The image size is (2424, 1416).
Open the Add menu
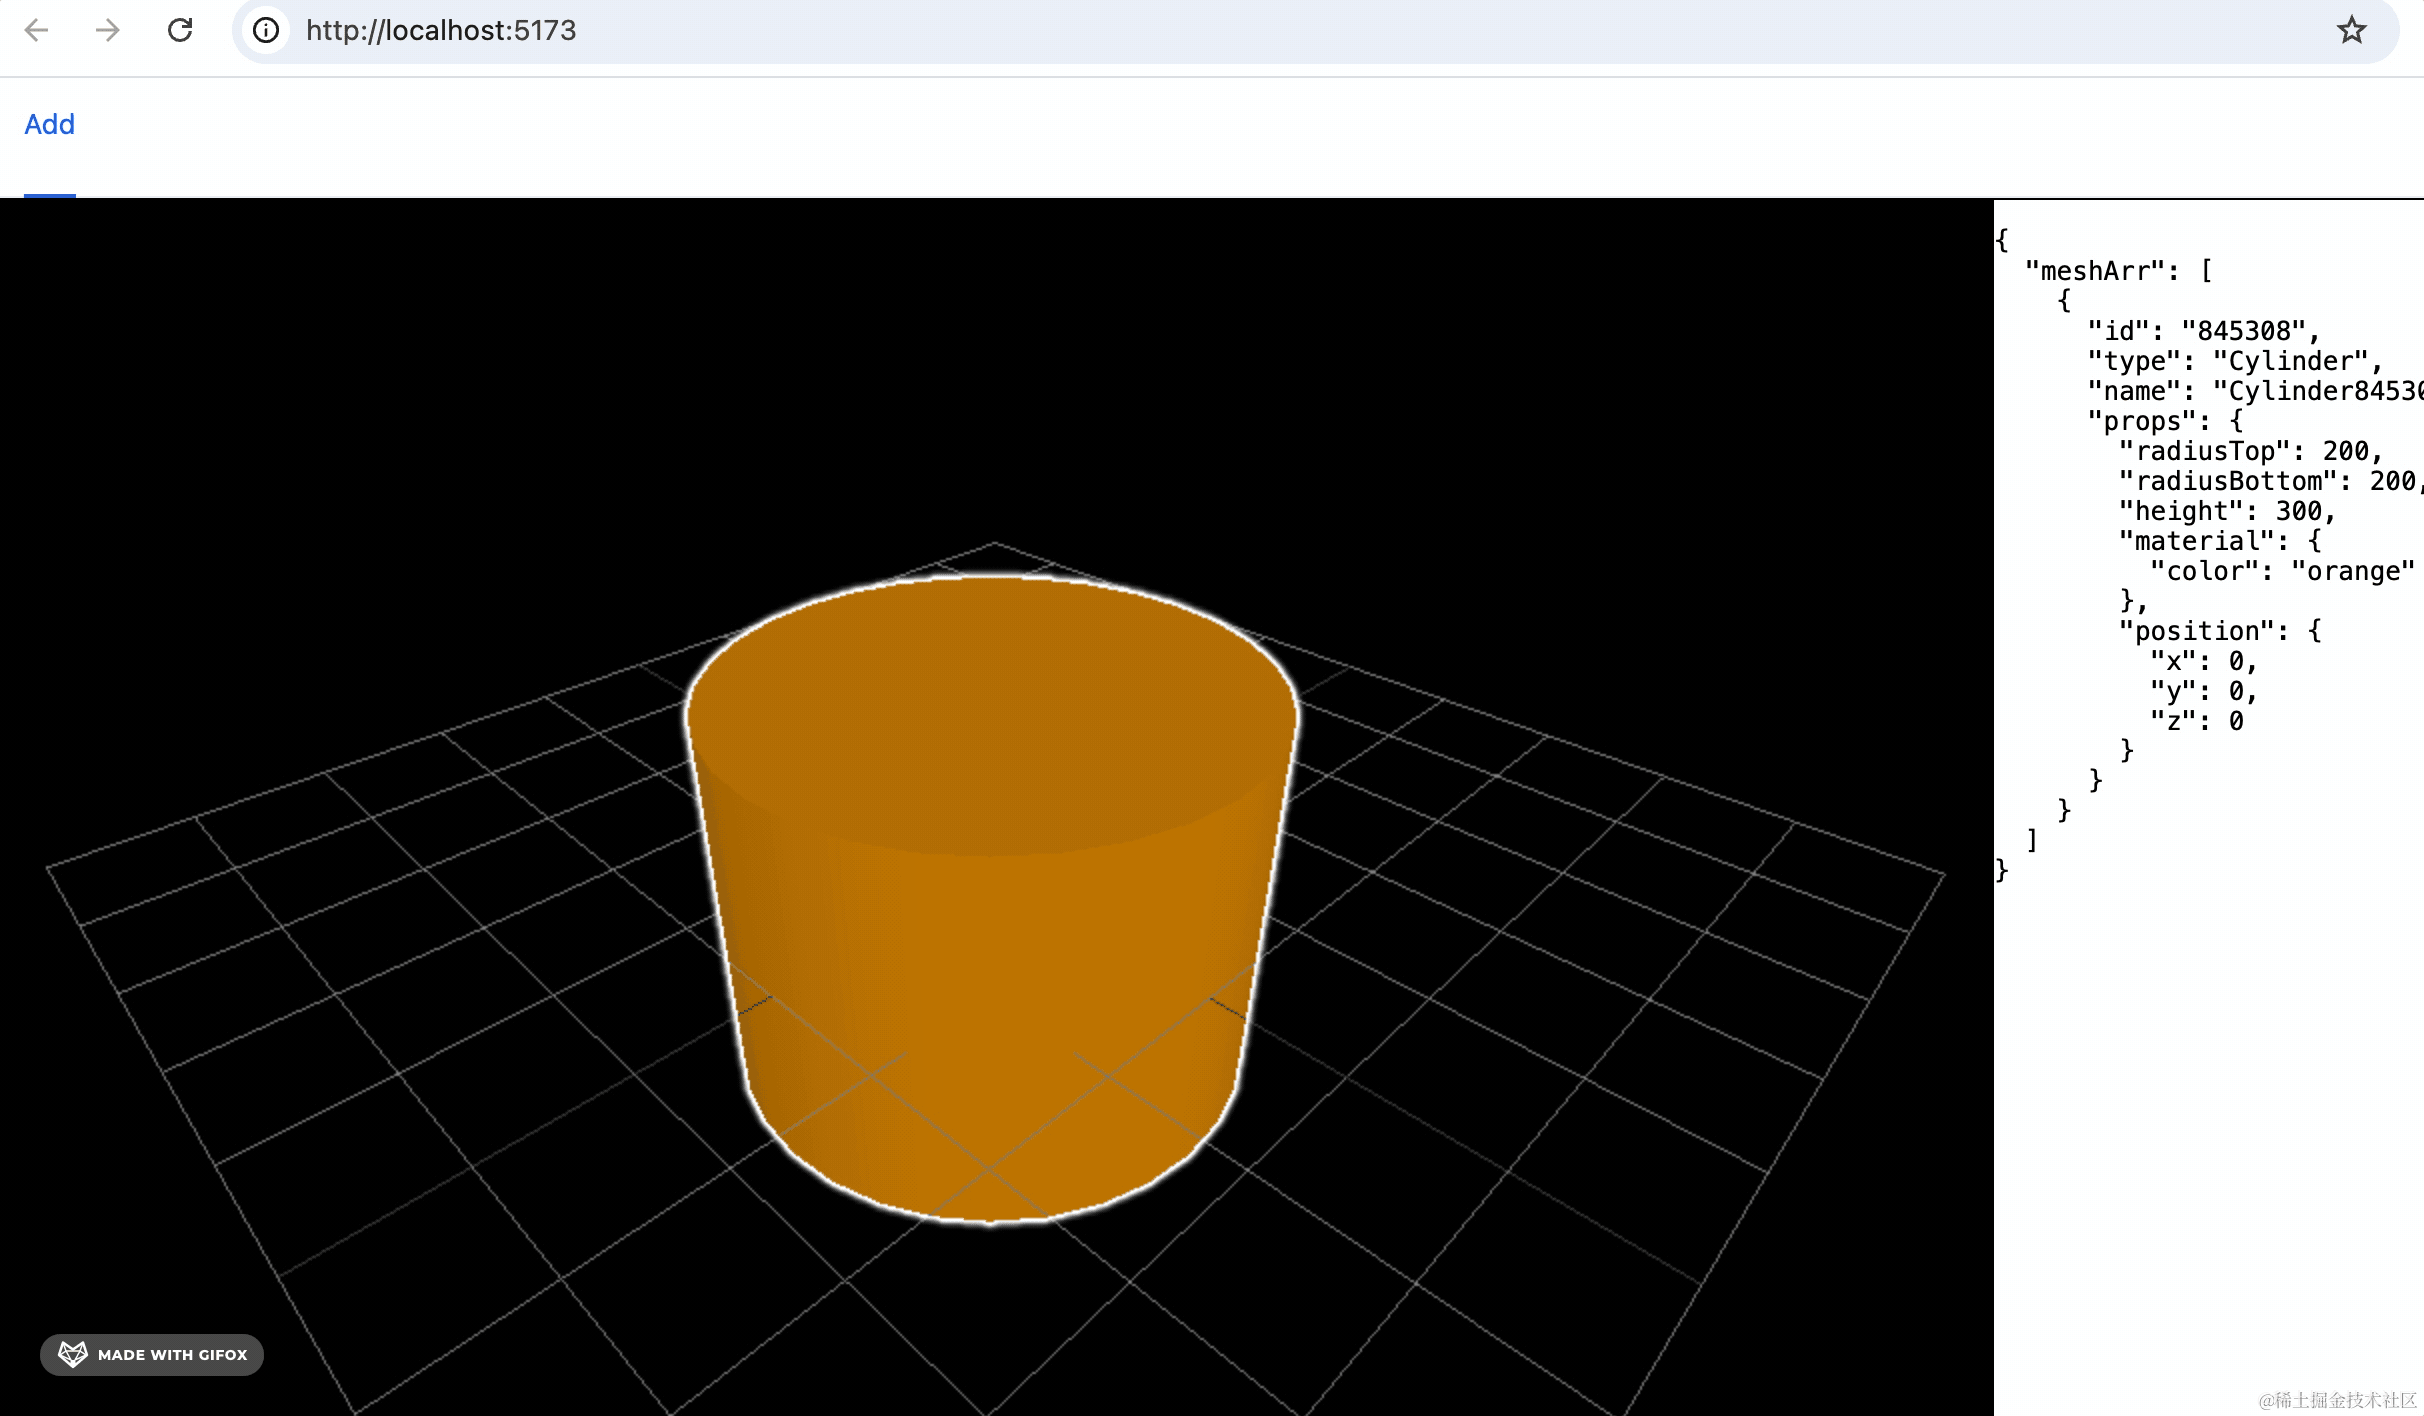pos(50,124)
